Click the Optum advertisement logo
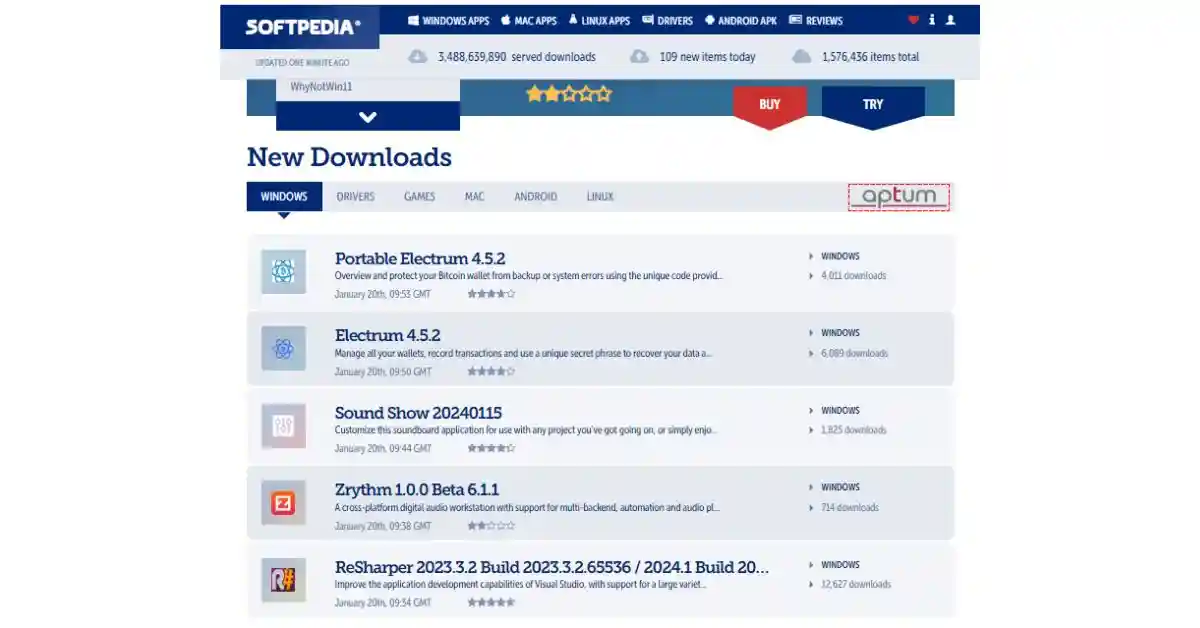Image resolution: width=1200 pixels, height=628 pixels. point(899,197)
